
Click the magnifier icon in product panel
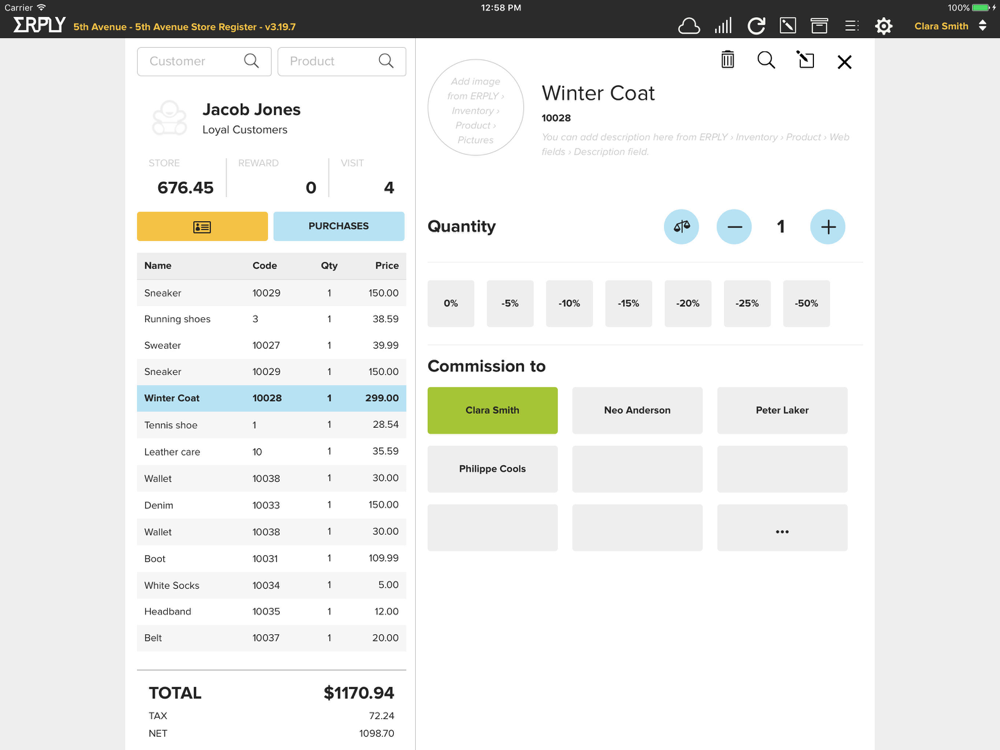pos(766,61)
